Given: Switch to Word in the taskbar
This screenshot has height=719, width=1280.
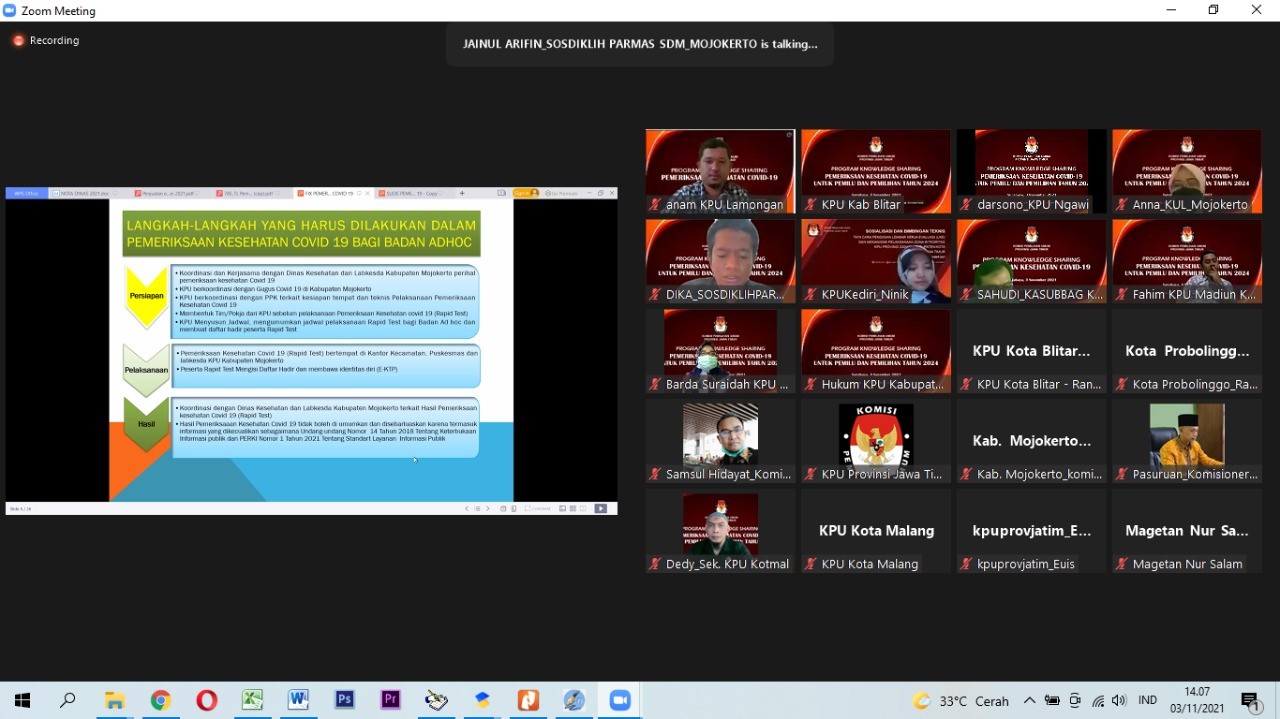Looking at the screenshot, I should [x=298, y=701].
